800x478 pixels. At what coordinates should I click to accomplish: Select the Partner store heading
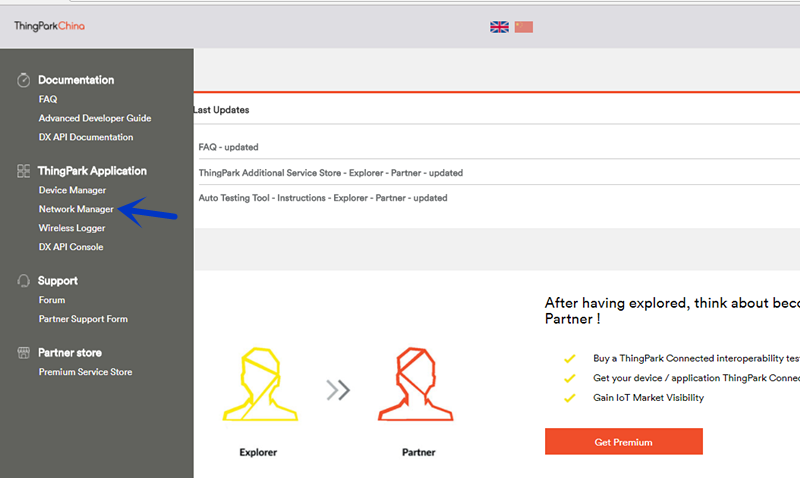coord(70,353)
